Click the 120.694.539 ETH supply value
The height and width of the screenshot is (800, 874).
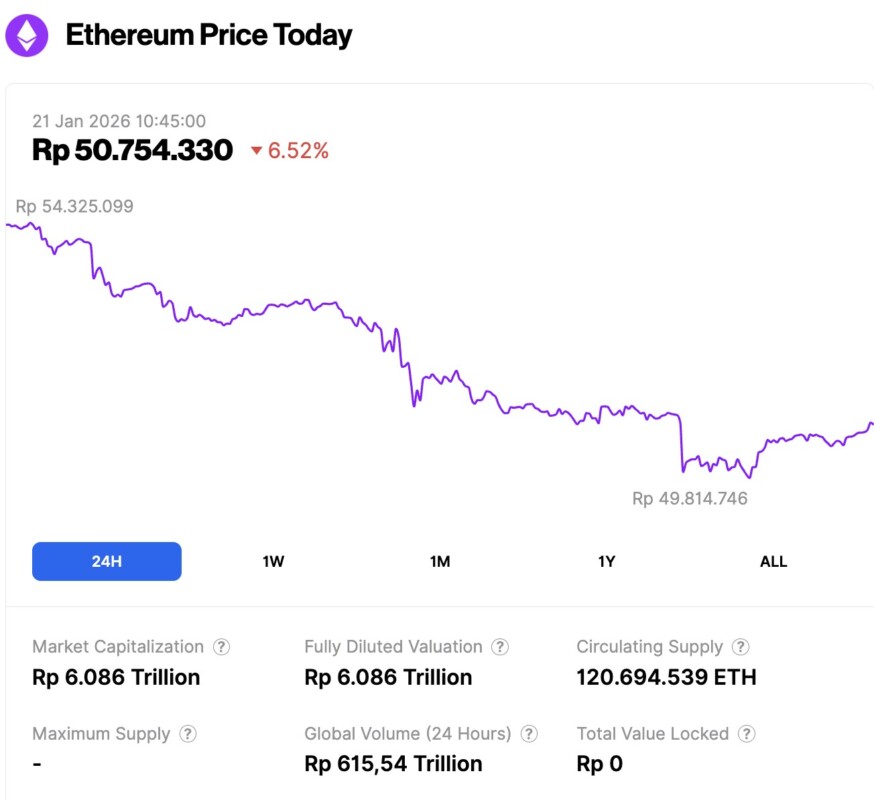tap(666, 677)
